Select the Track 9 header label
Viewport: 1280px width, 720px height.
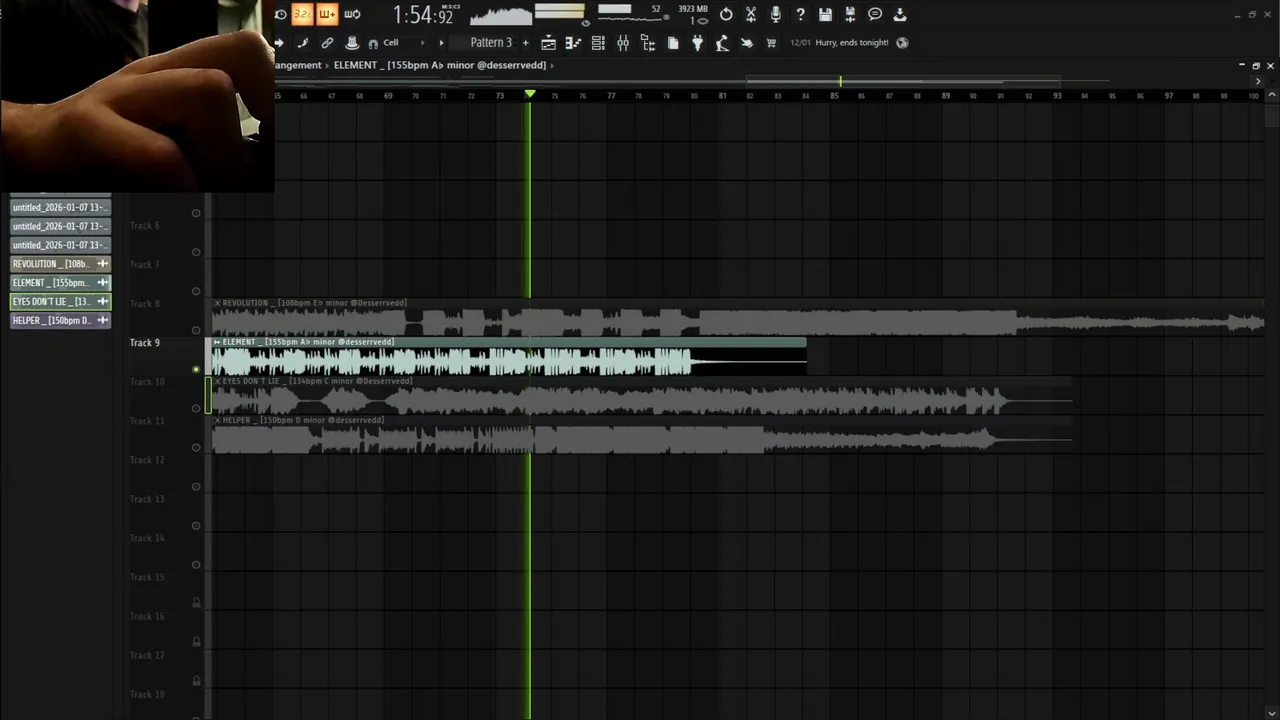pyautogui.click(x=145, y=343)
